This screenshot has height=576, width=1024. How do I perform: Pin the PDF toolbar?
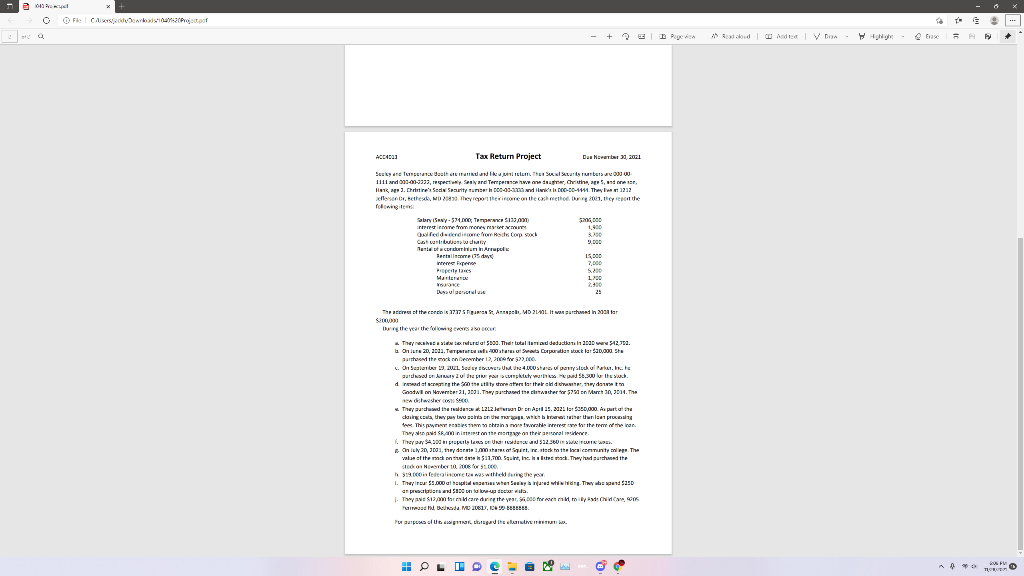pos(1008,36)
